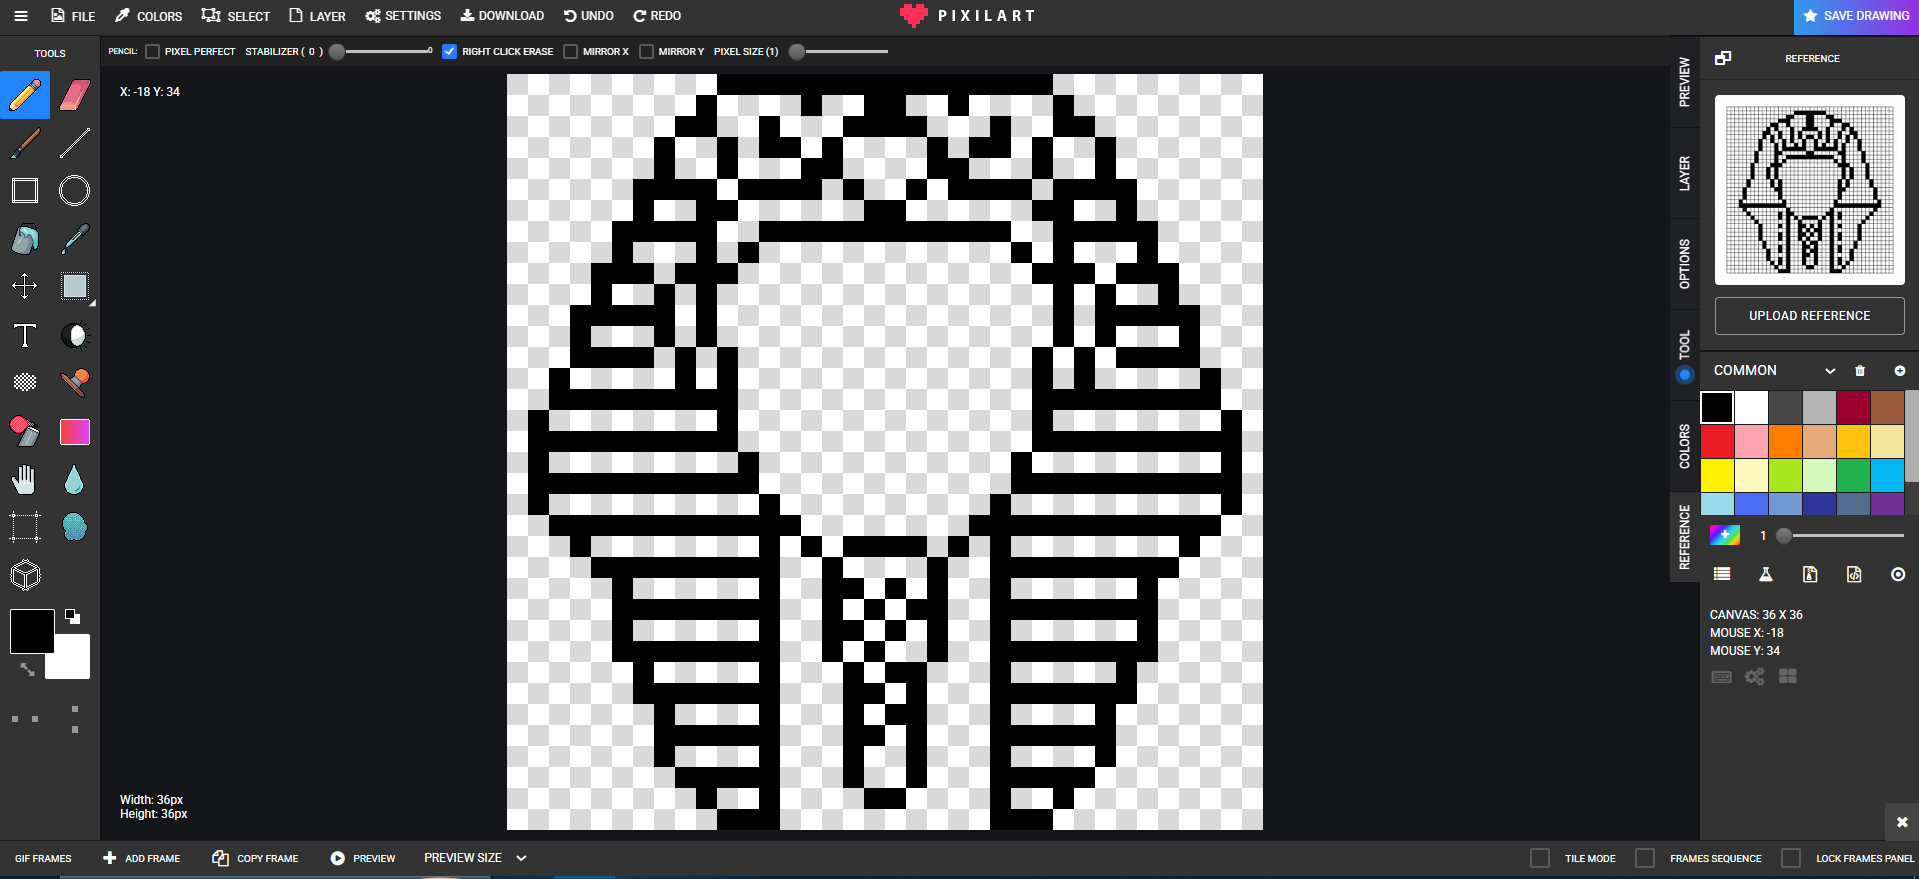
Task: Enable Mirror Y checkbox
Action: pos(646,51)
